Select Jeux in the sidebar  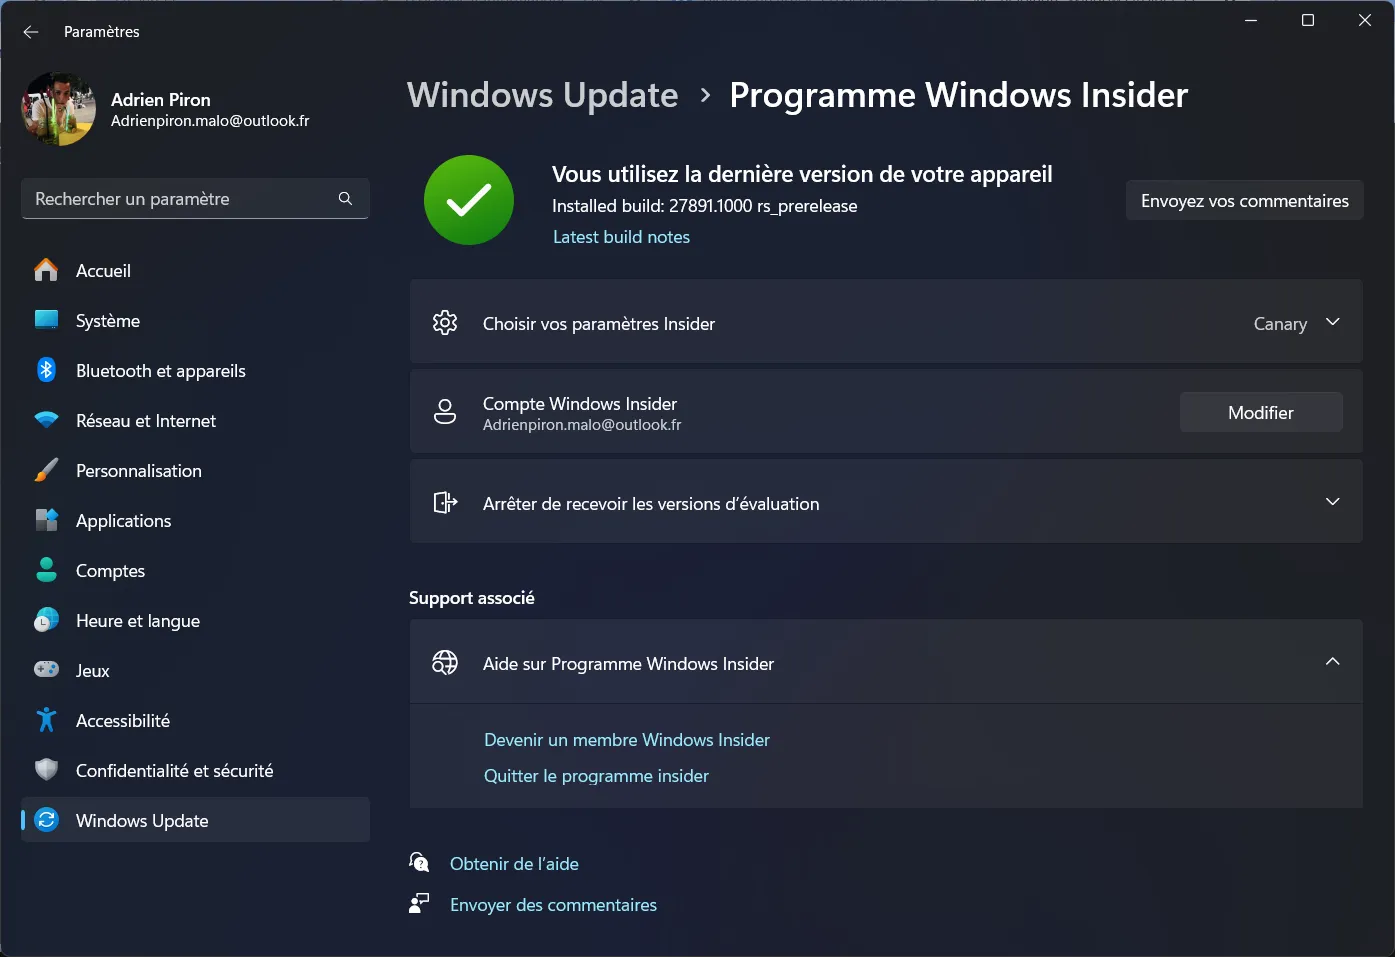[195, 670]
